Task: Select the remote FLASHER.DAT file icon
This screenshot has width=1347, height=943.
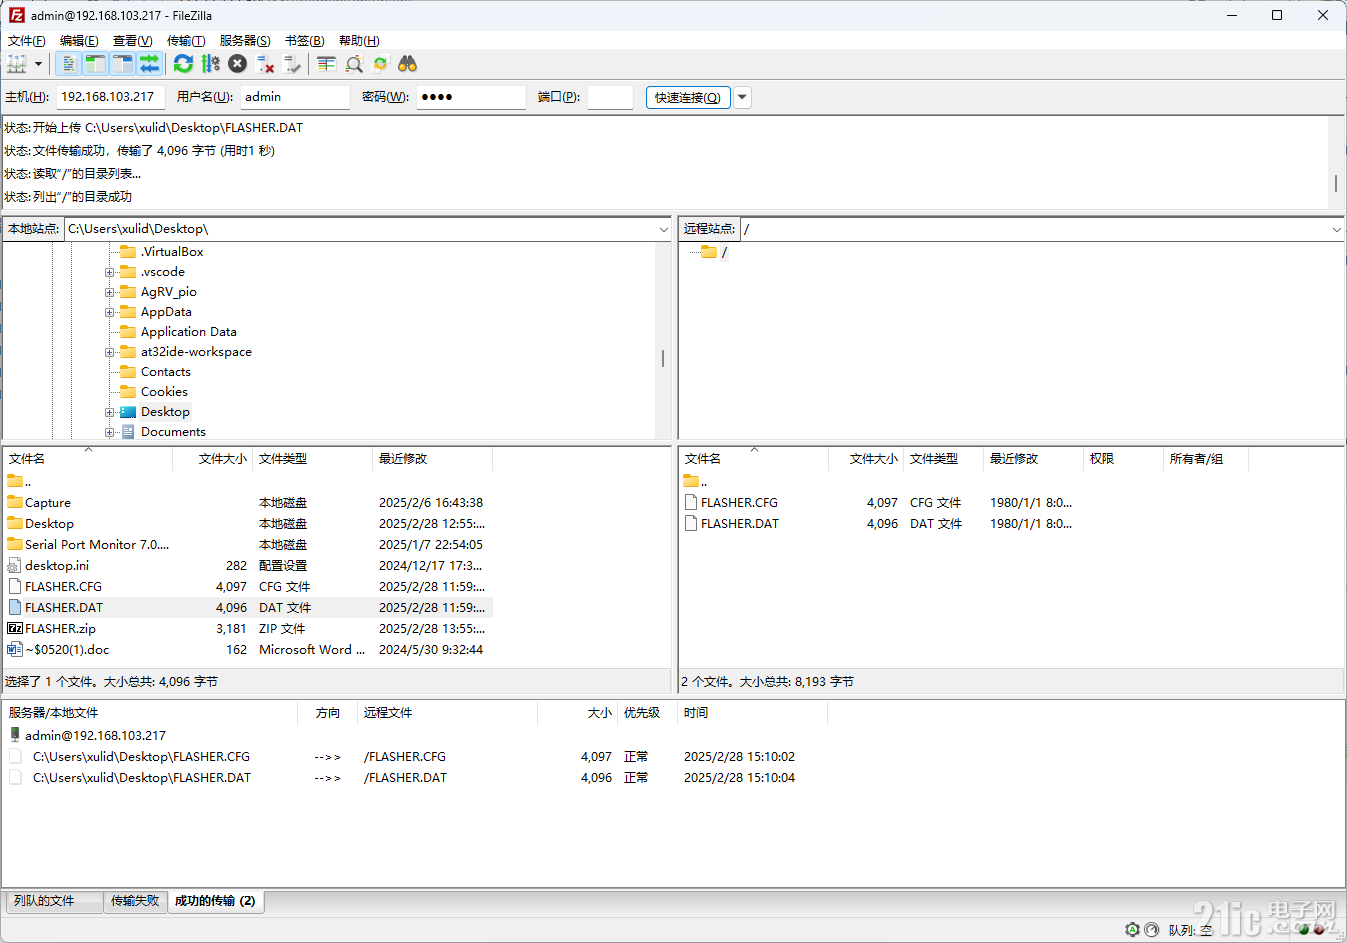Action: 691,523
